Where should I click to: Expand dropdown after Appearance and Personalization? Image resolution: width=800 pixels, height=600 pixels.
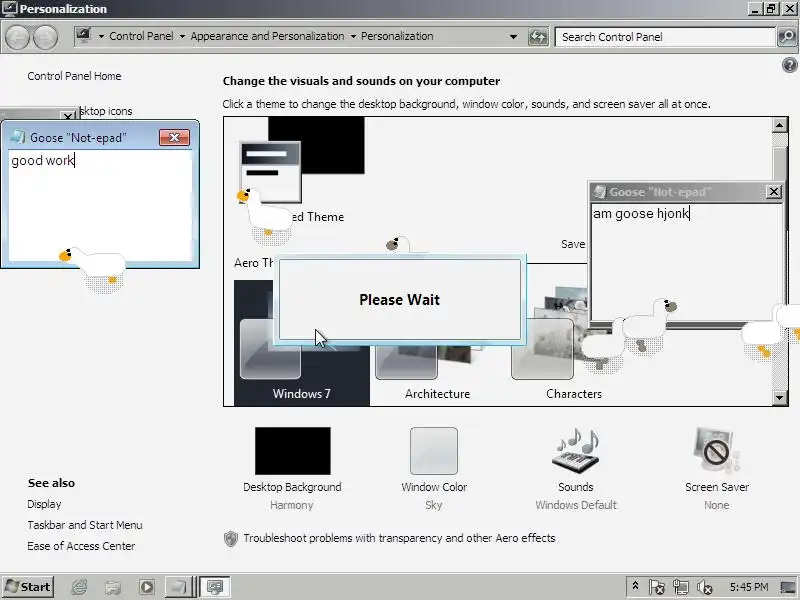click(x=353, y=37)
